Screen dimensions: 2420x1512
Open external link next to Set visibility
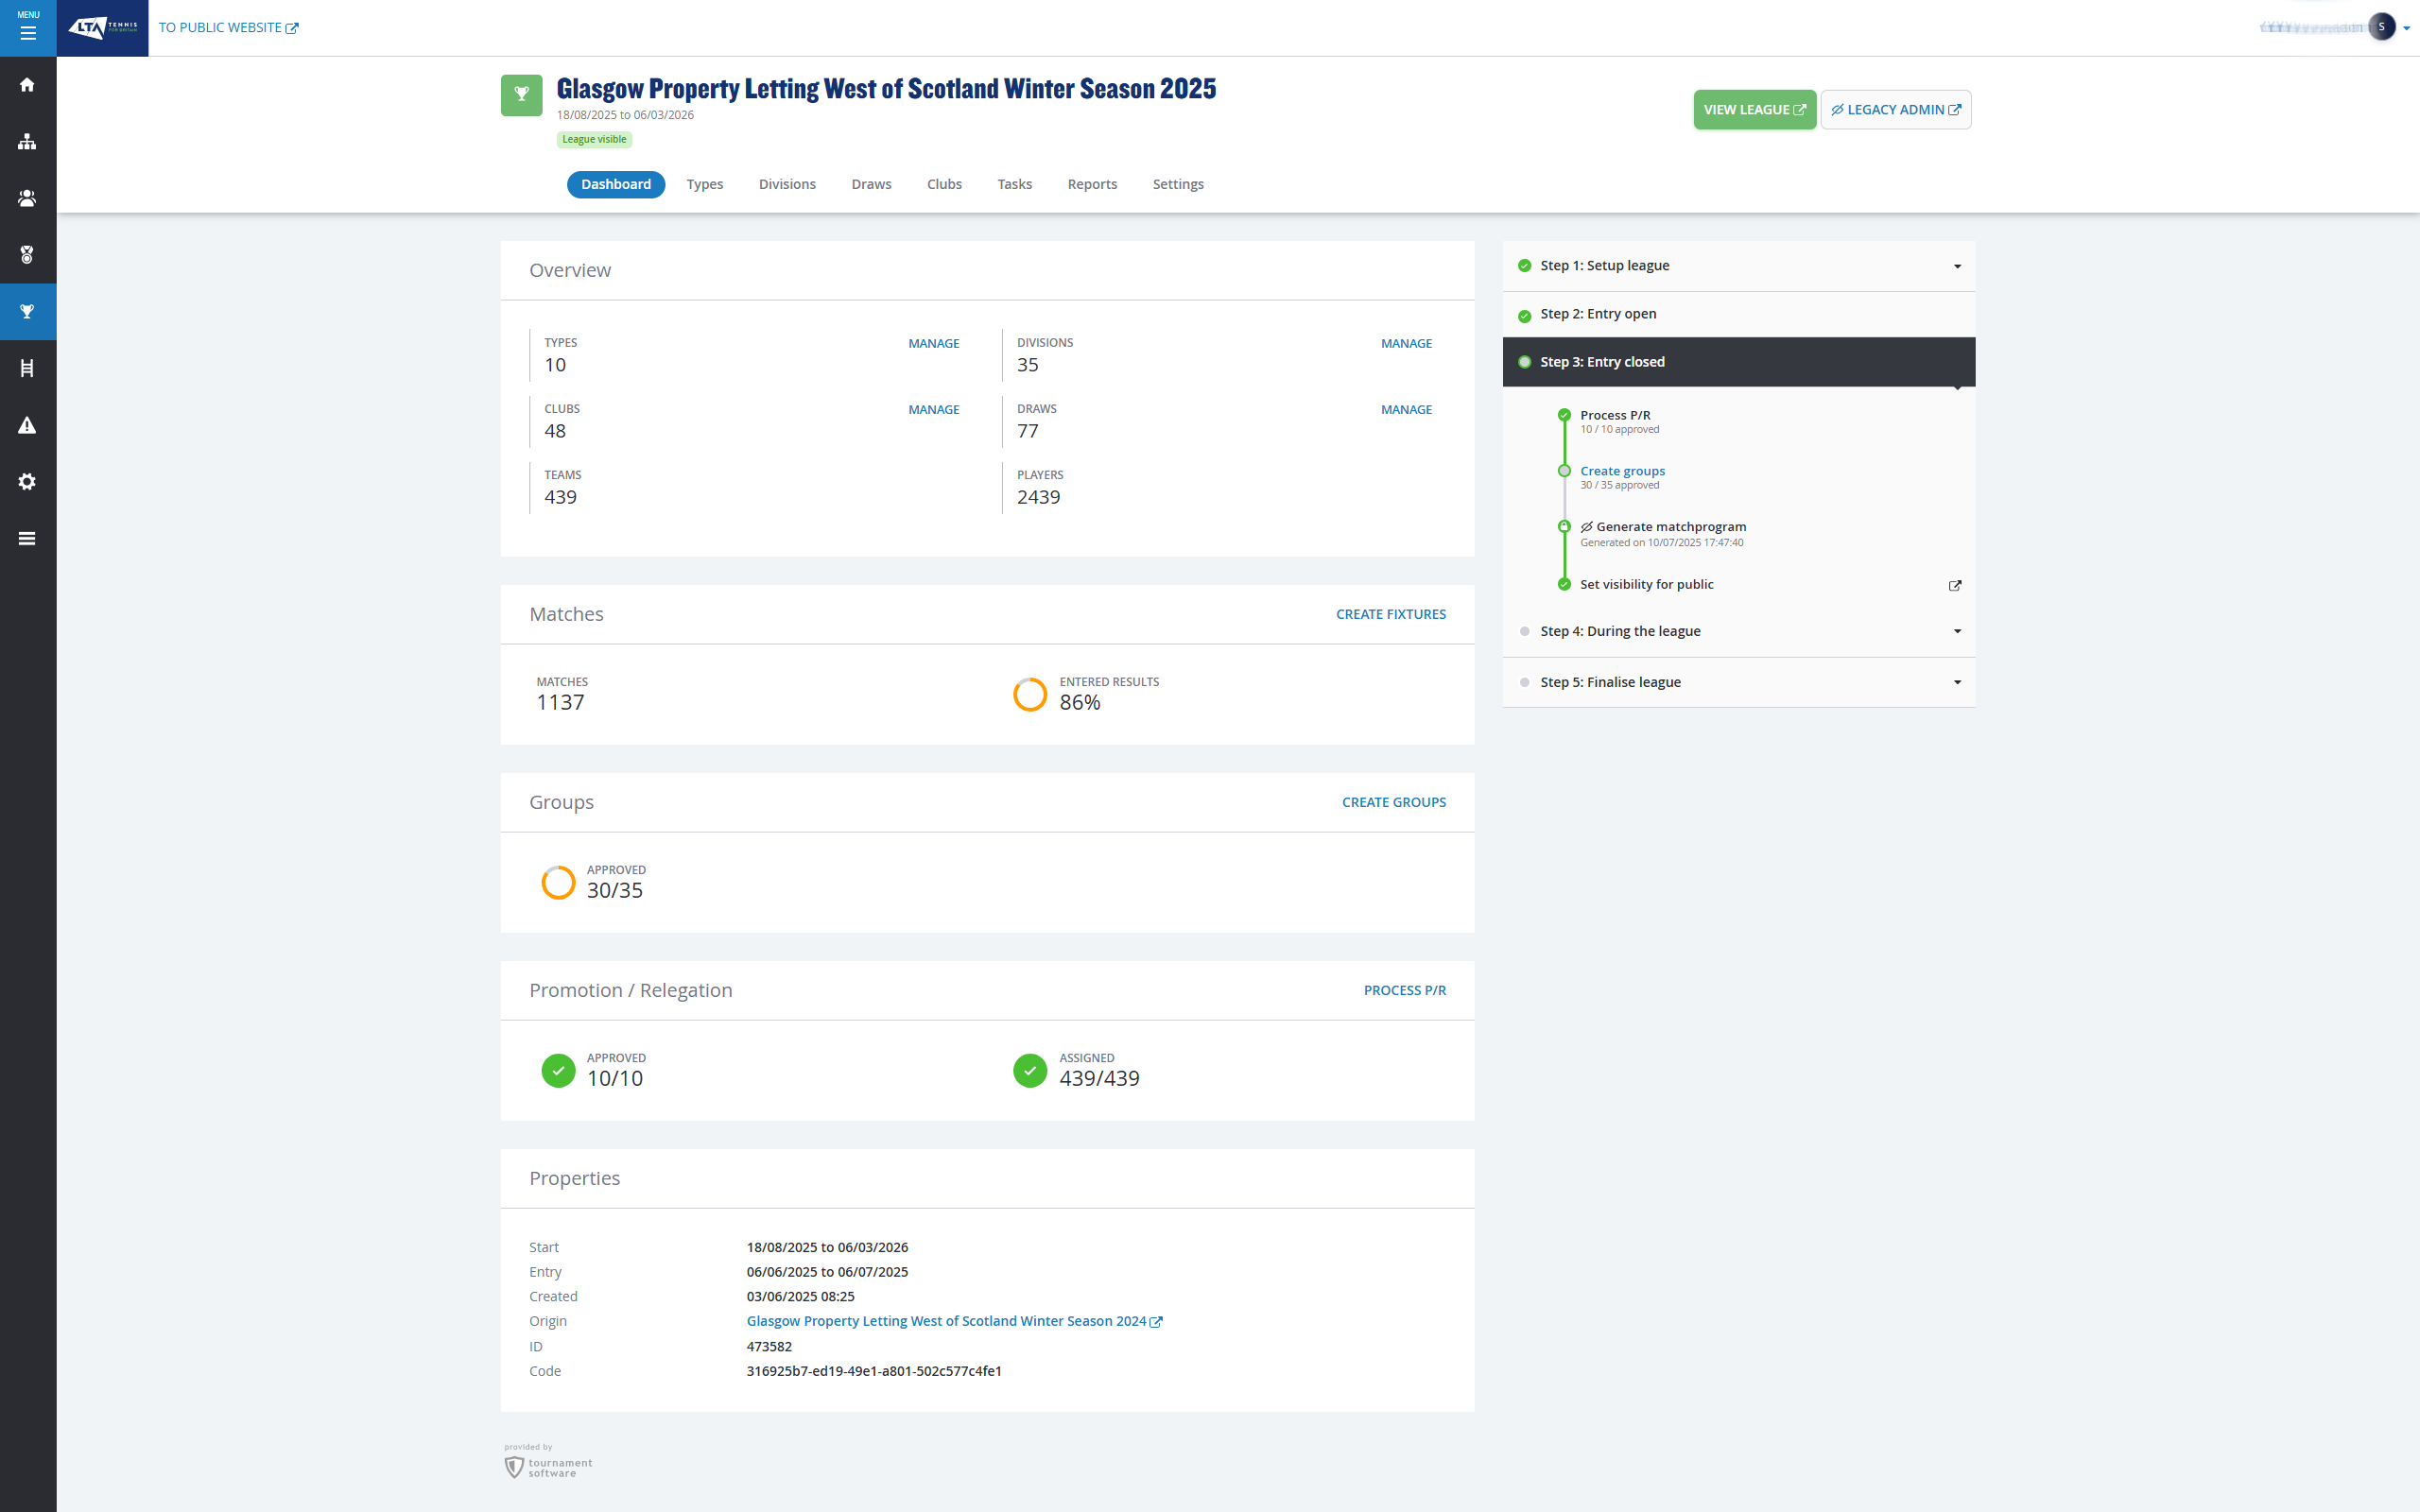click(x=1954, y=586)
